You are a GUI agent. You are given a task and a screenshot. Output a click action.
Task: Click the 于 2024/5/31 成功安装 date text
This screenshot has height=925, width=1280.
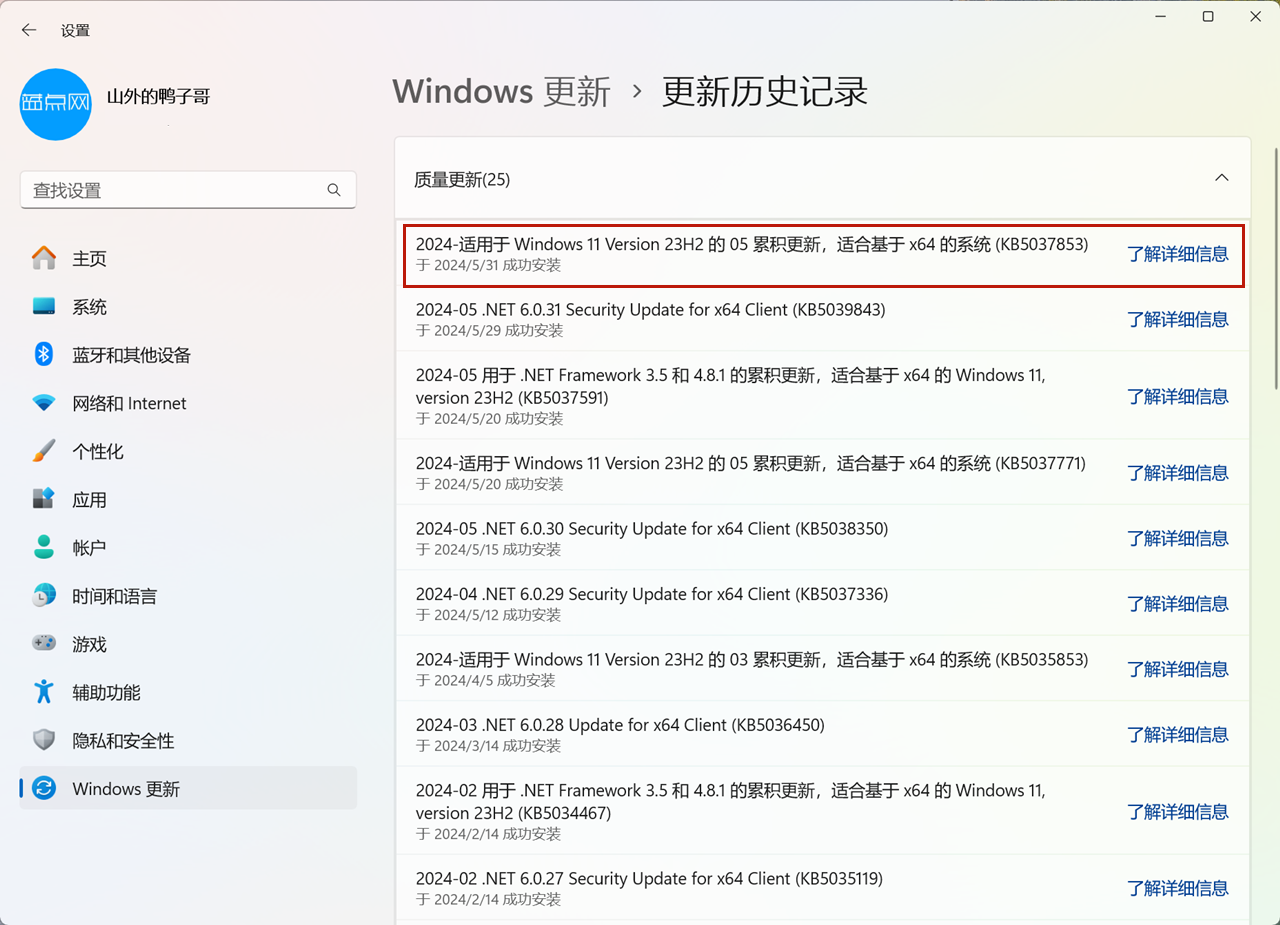click(x=488, y=266)
